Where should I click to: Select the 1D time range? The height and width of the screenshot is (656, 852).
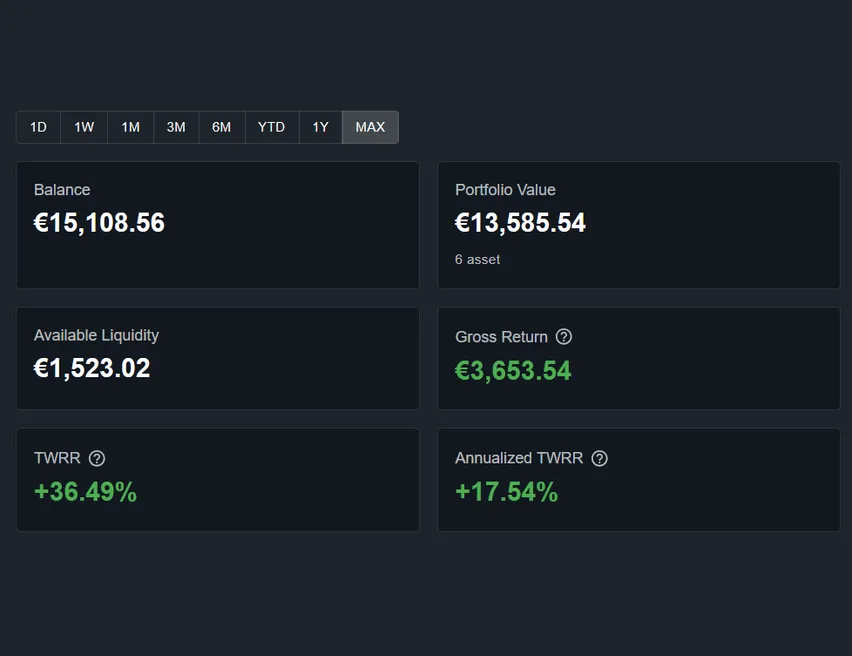point(38,127)
